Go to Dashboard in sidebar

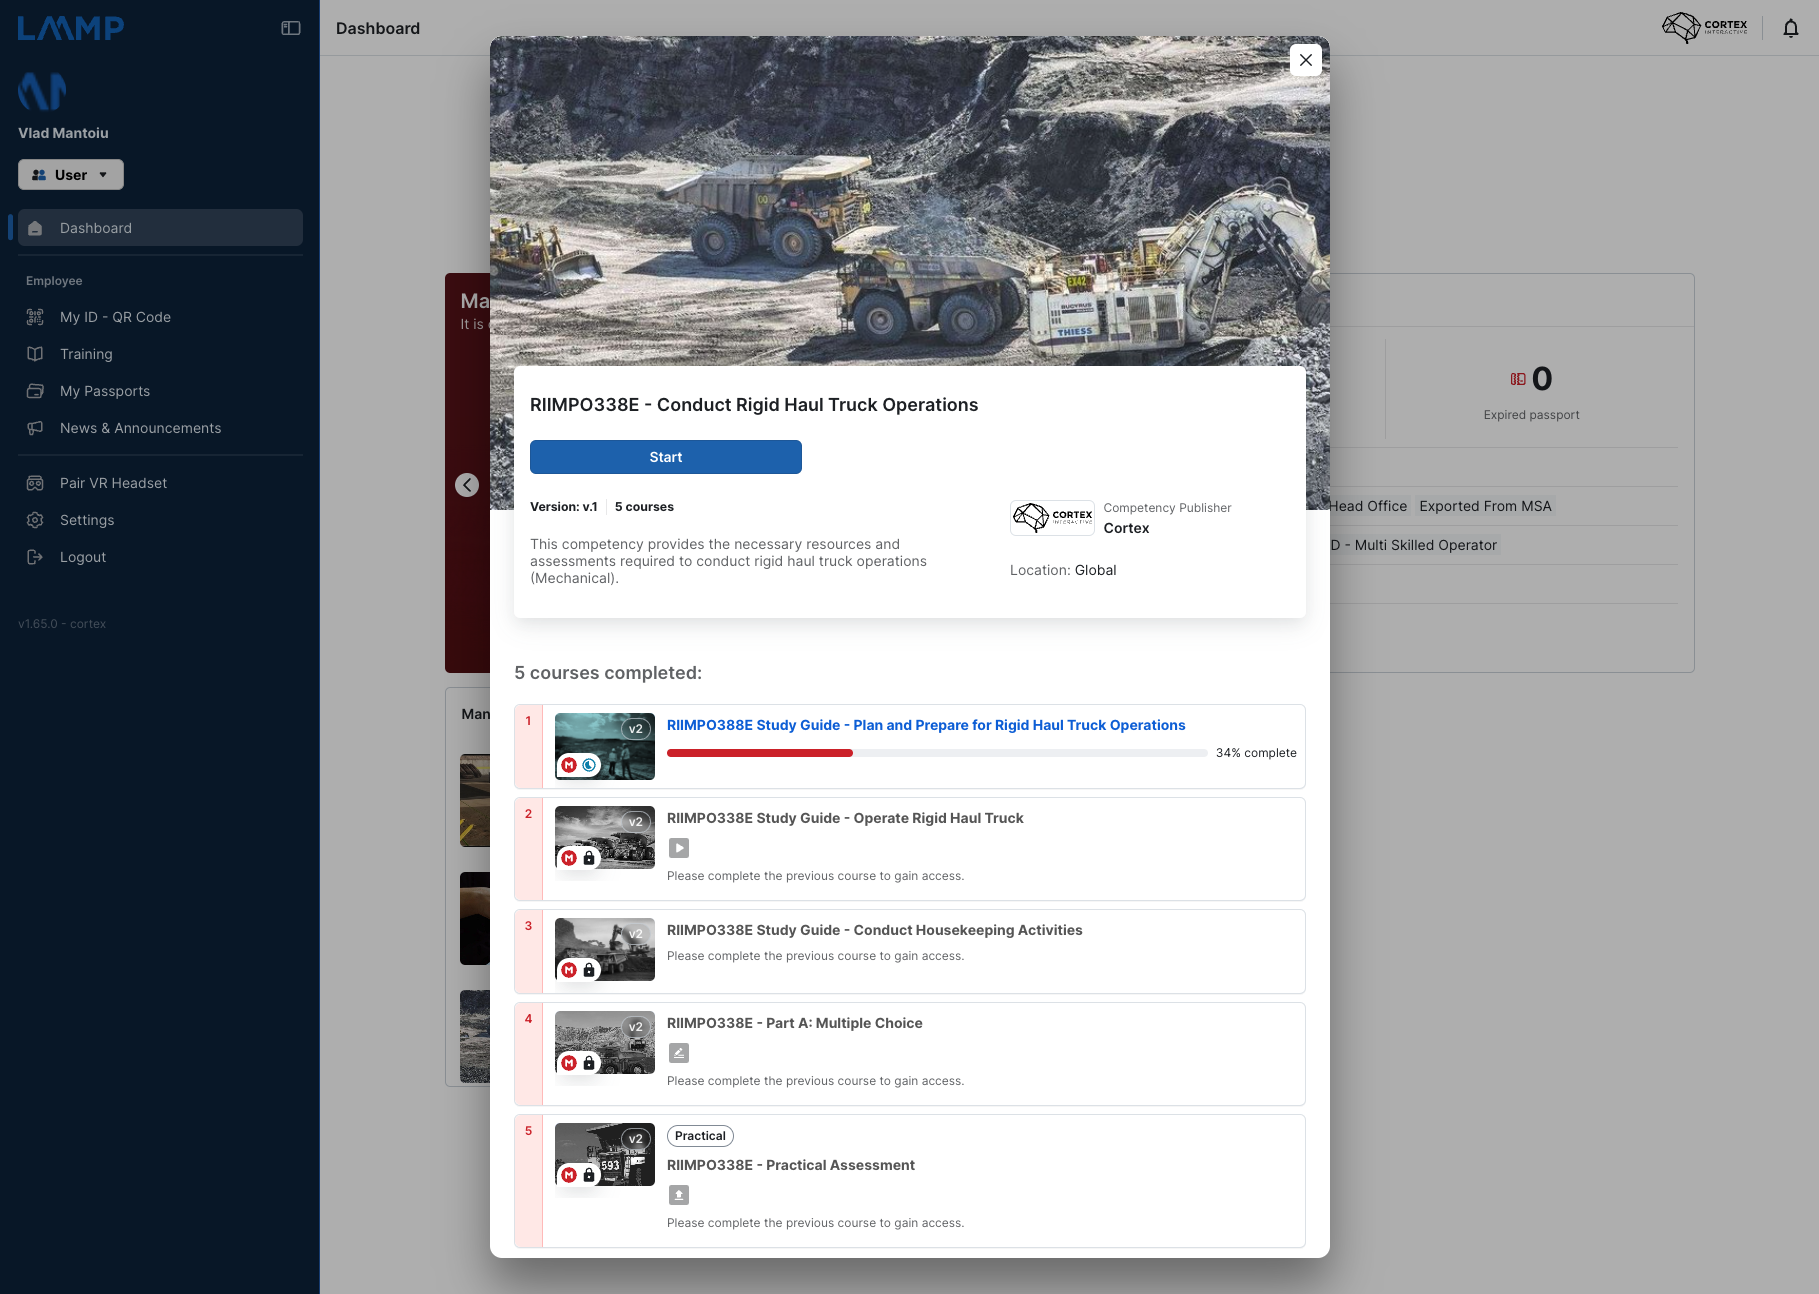click(160, 228)
